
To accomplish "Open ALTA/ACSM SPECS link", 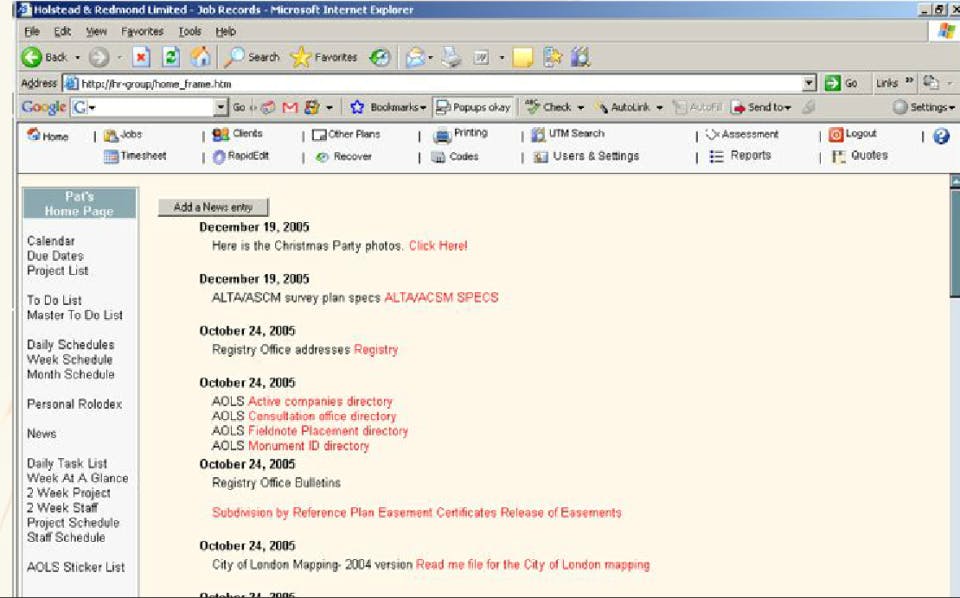I will [x=441, y=298].
